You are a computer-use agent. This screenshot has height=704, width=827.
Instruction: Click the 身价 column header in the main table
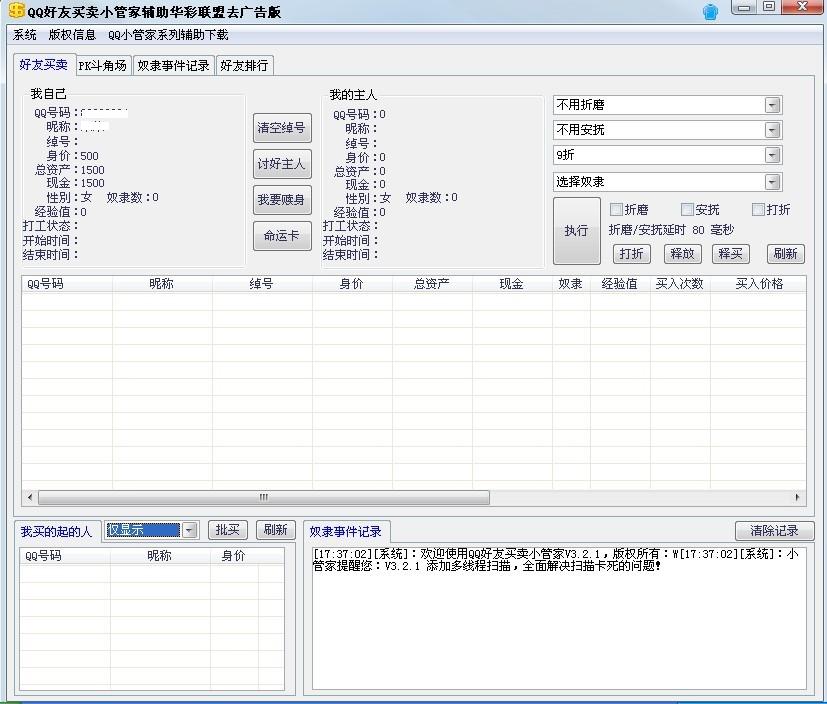(351, 284)
